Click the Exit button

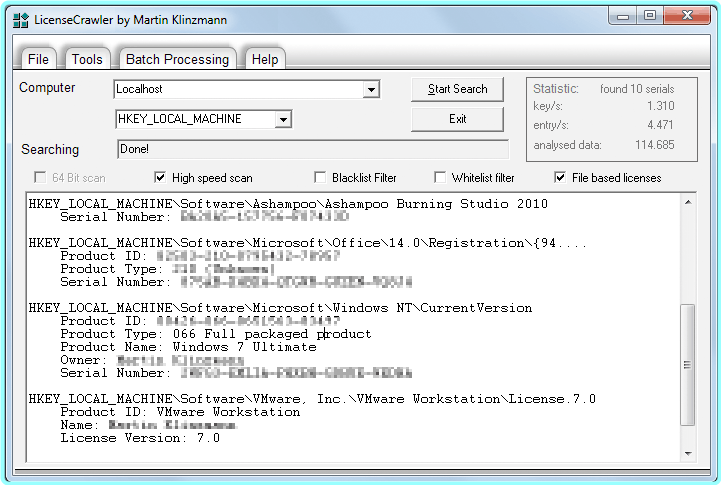pyautogui.click(x=457, y=119)
